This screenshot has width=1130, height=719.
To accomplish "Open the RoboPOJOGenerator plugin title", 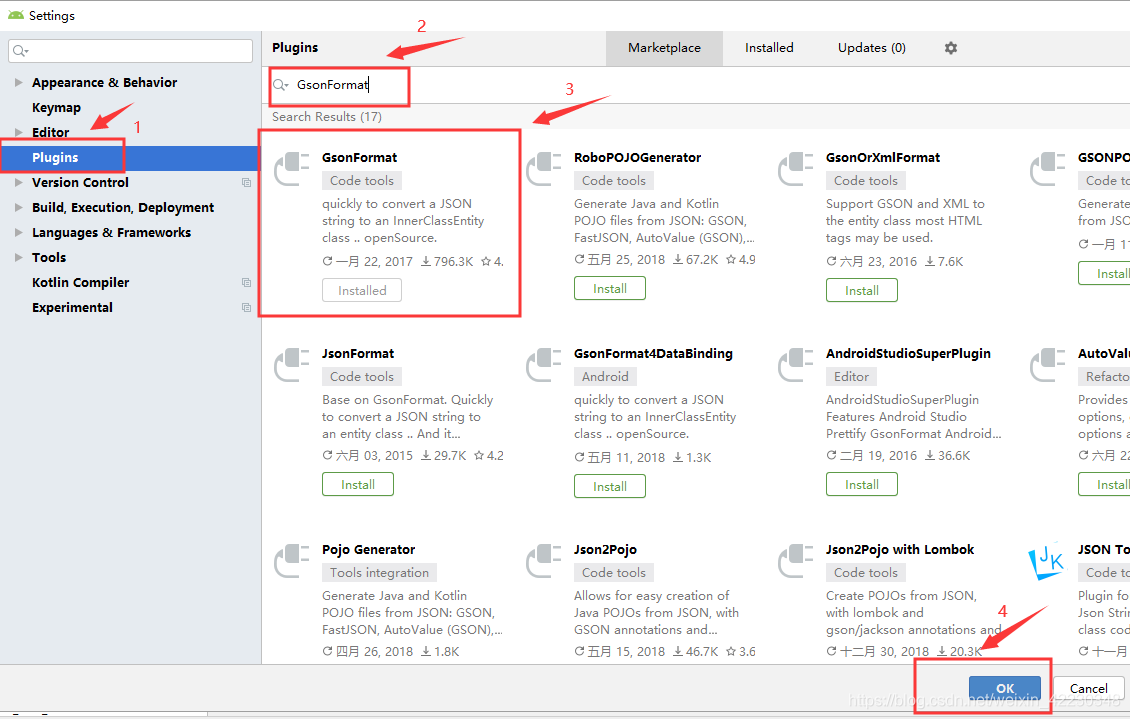I will coord(637,158).
